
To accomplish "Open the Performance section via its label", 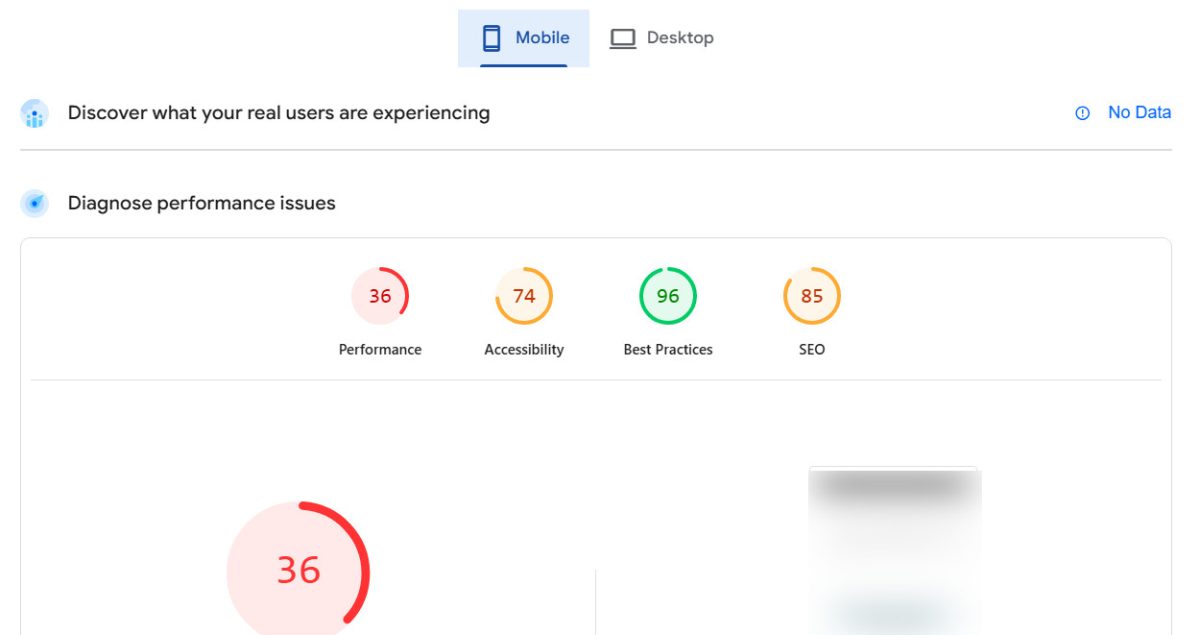I will [x=380, y=349].
